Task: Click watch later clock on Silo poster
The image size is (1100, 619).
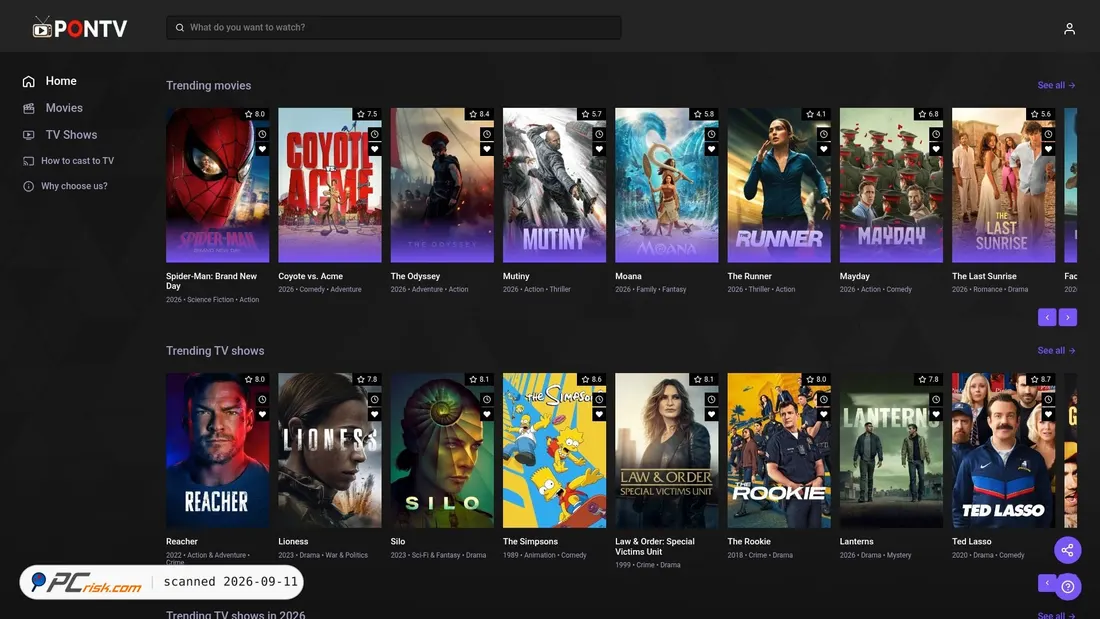Action: point(486,399)
